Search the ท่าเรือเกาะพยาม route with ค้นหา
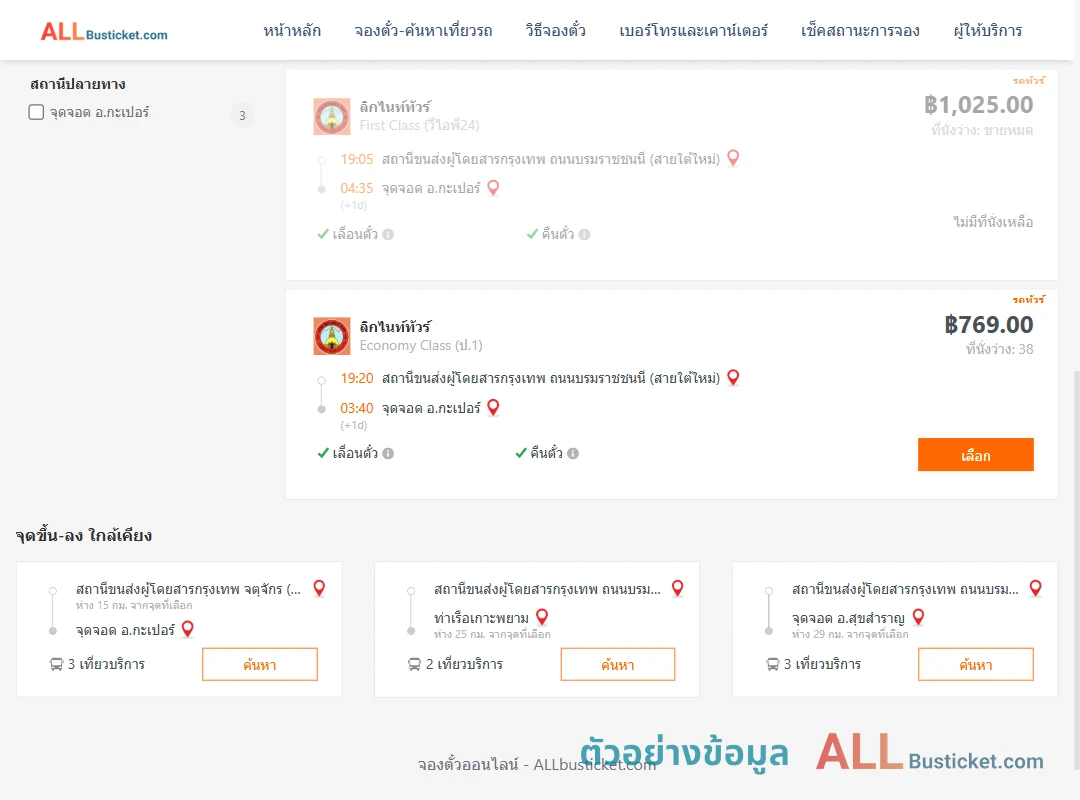1080x800 pixels. tap(618, 664)
